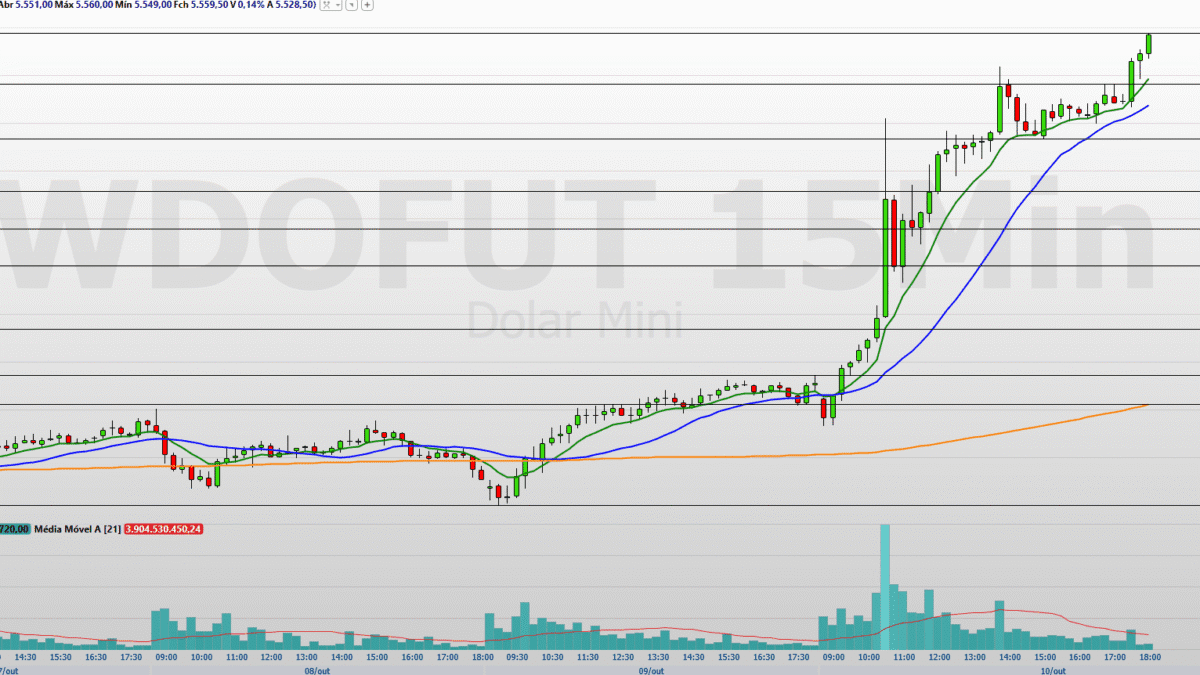Select the topmost horizontal price line
The image size is (1200, 675).
600,34
